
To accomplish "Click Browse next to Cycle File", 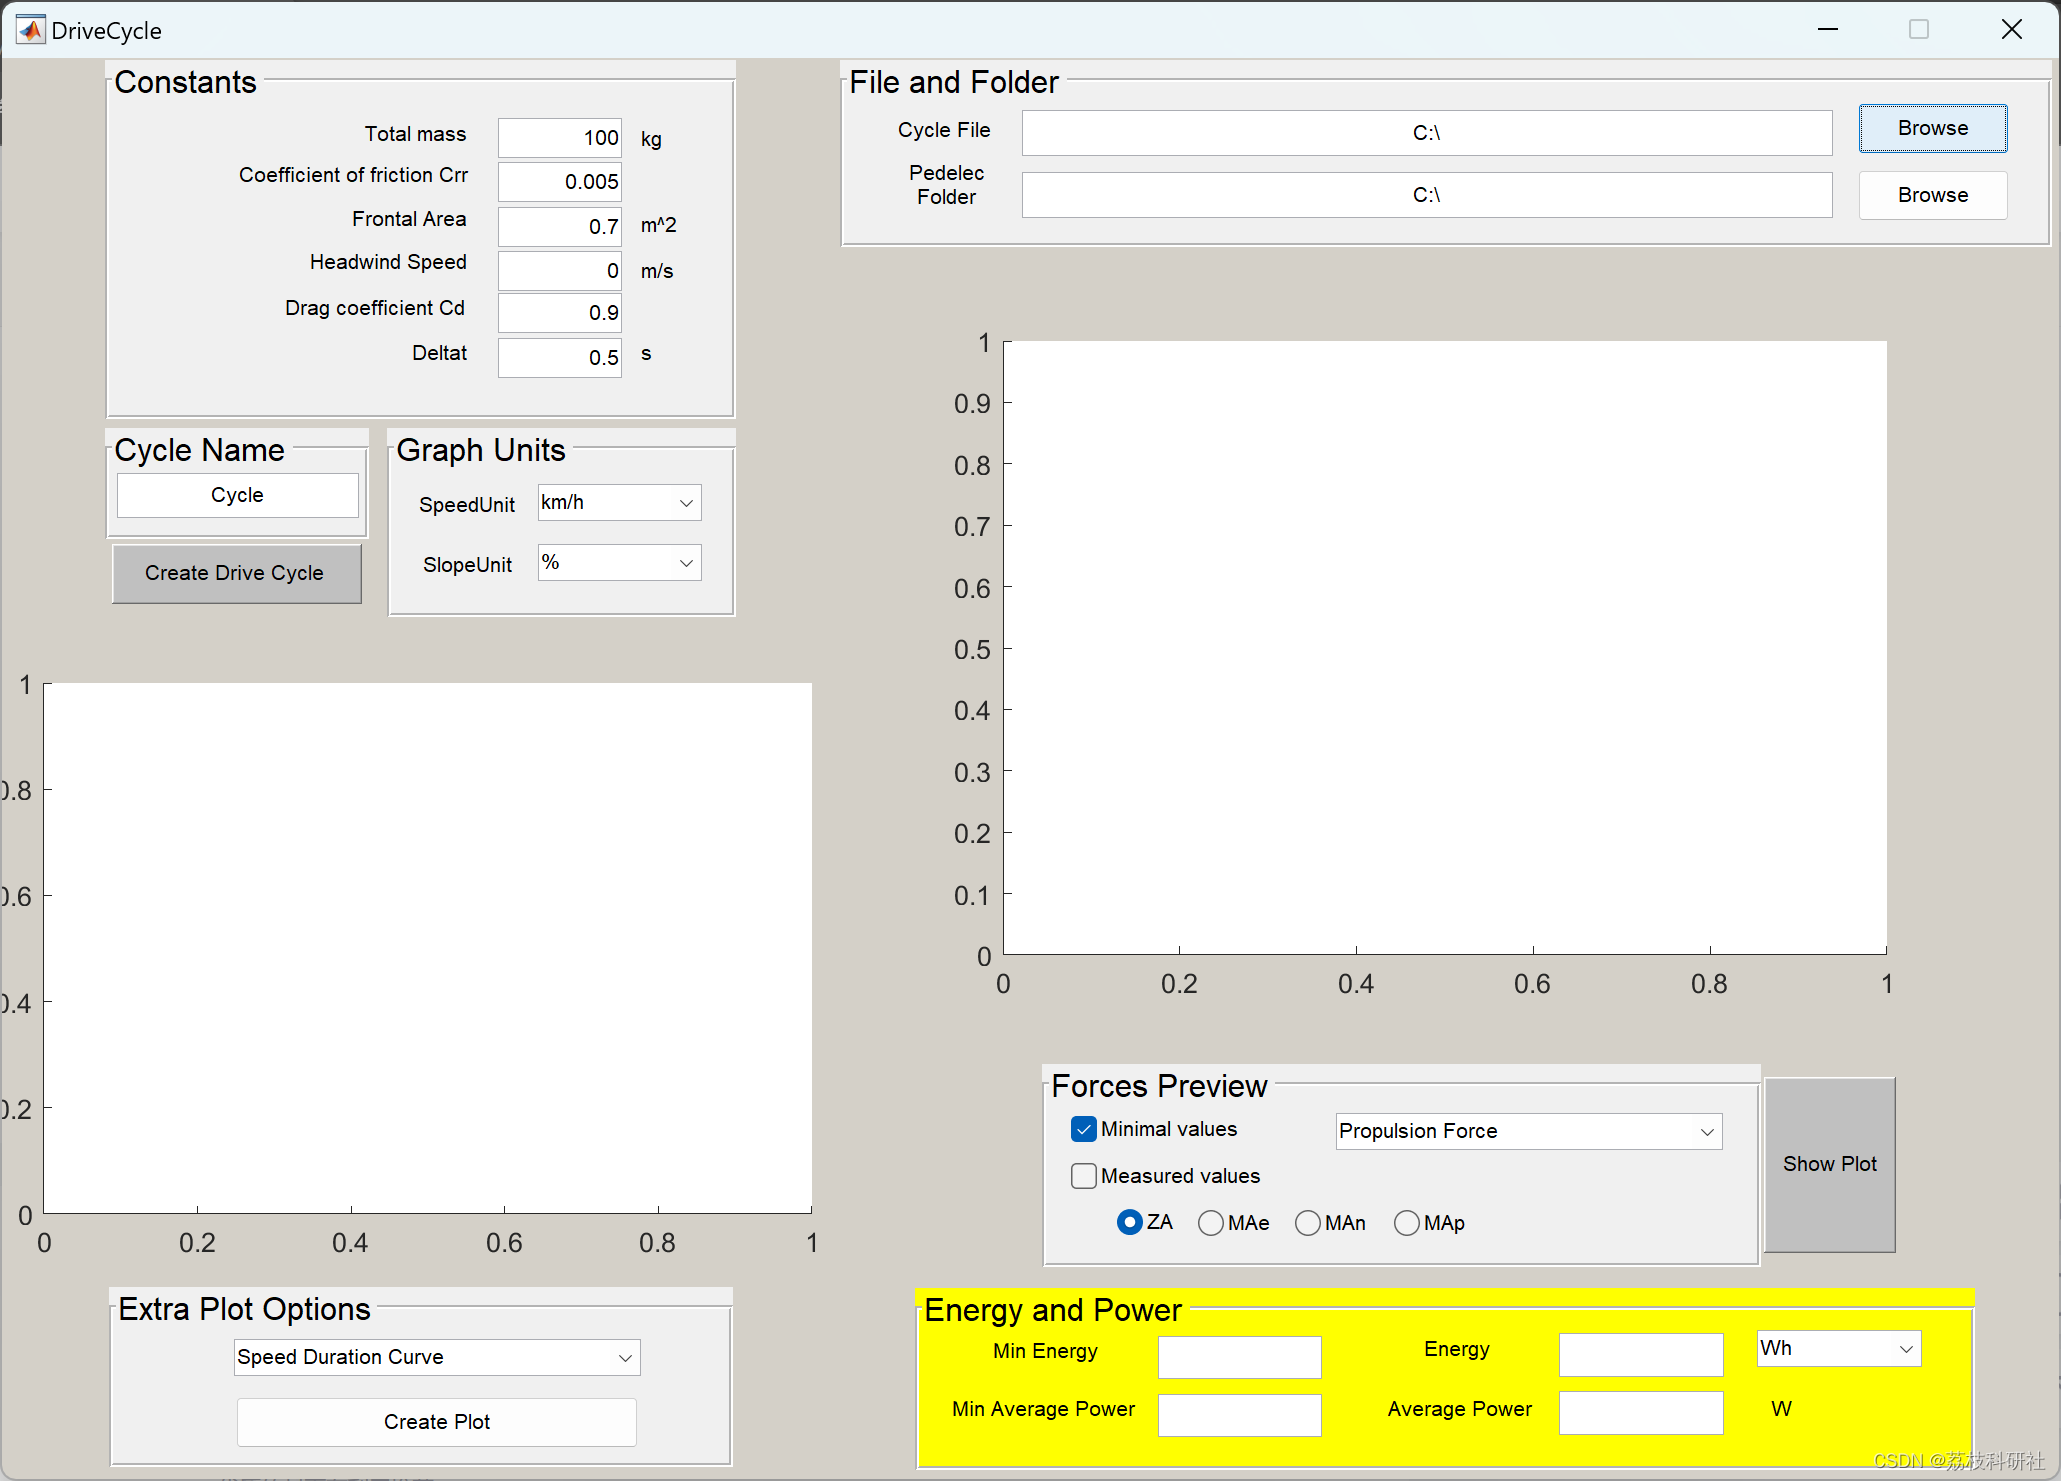I will (1932, 129).
